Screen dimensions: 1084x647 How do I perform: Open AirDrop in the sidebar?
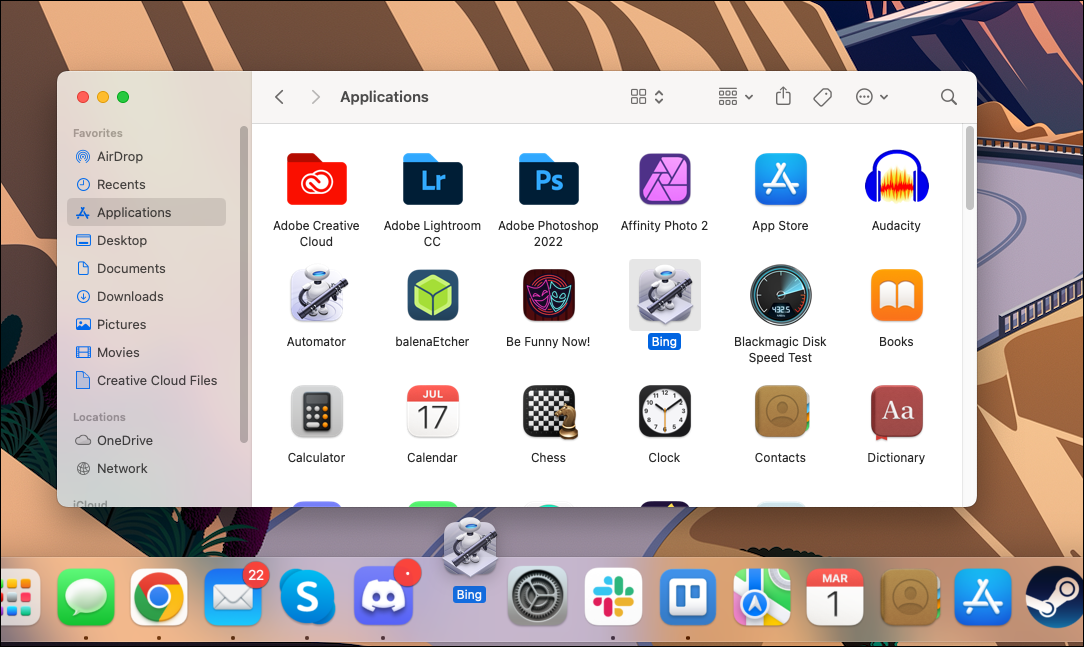[x=147, y=156]
